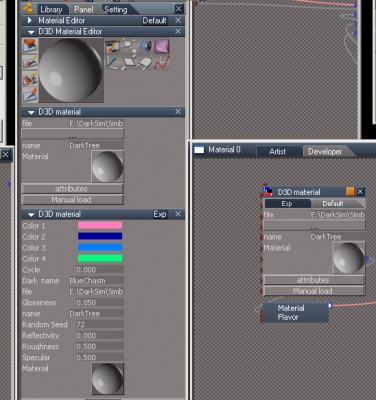
Task: Open the green Color 4 swatch
Action: [100, 258]
